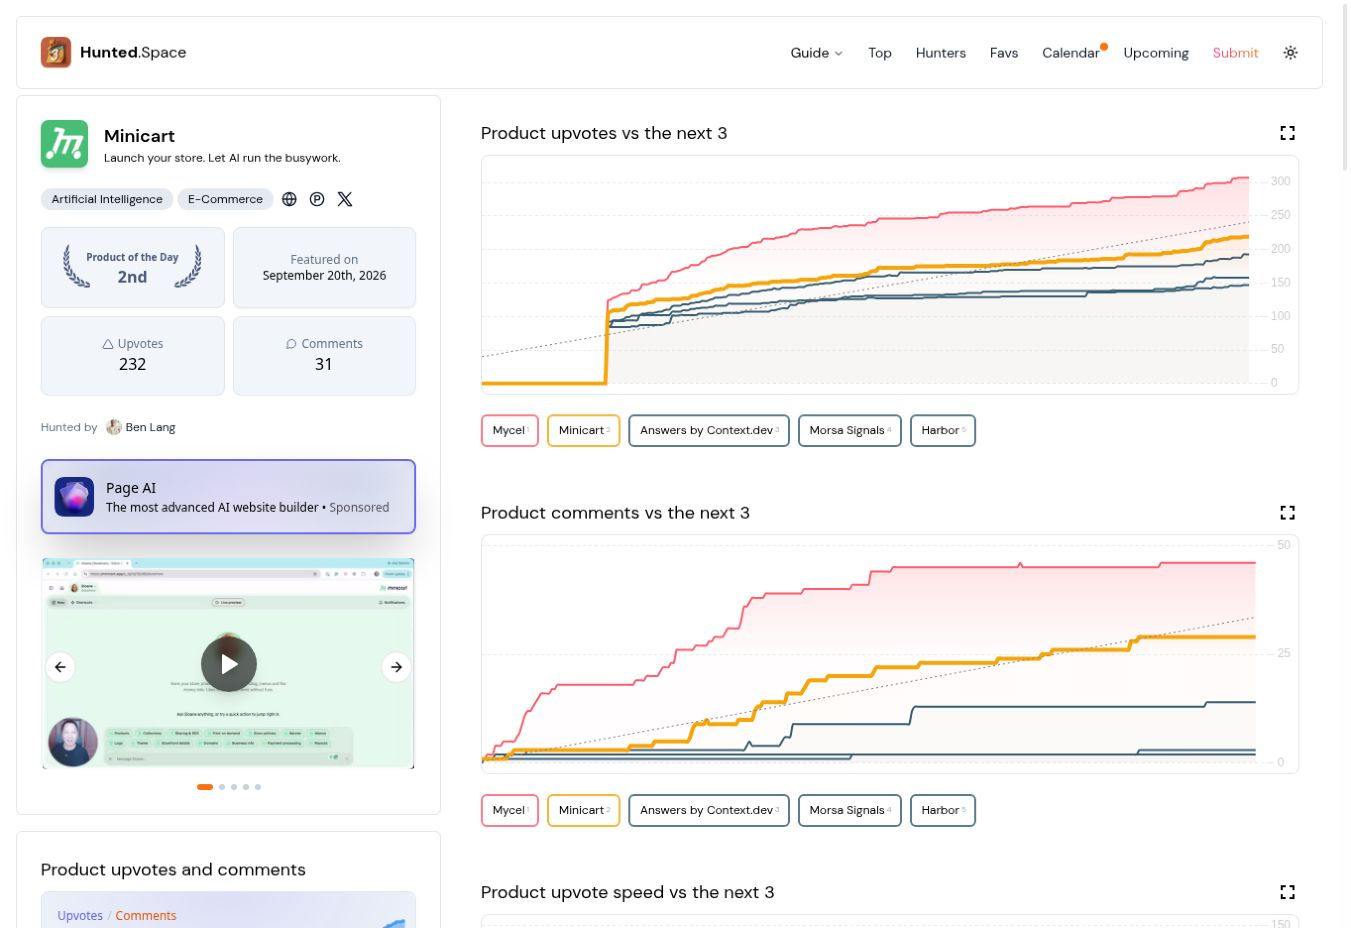Go to the previous gallery slide
1351x928 pixels.
(x=61, y=667)
